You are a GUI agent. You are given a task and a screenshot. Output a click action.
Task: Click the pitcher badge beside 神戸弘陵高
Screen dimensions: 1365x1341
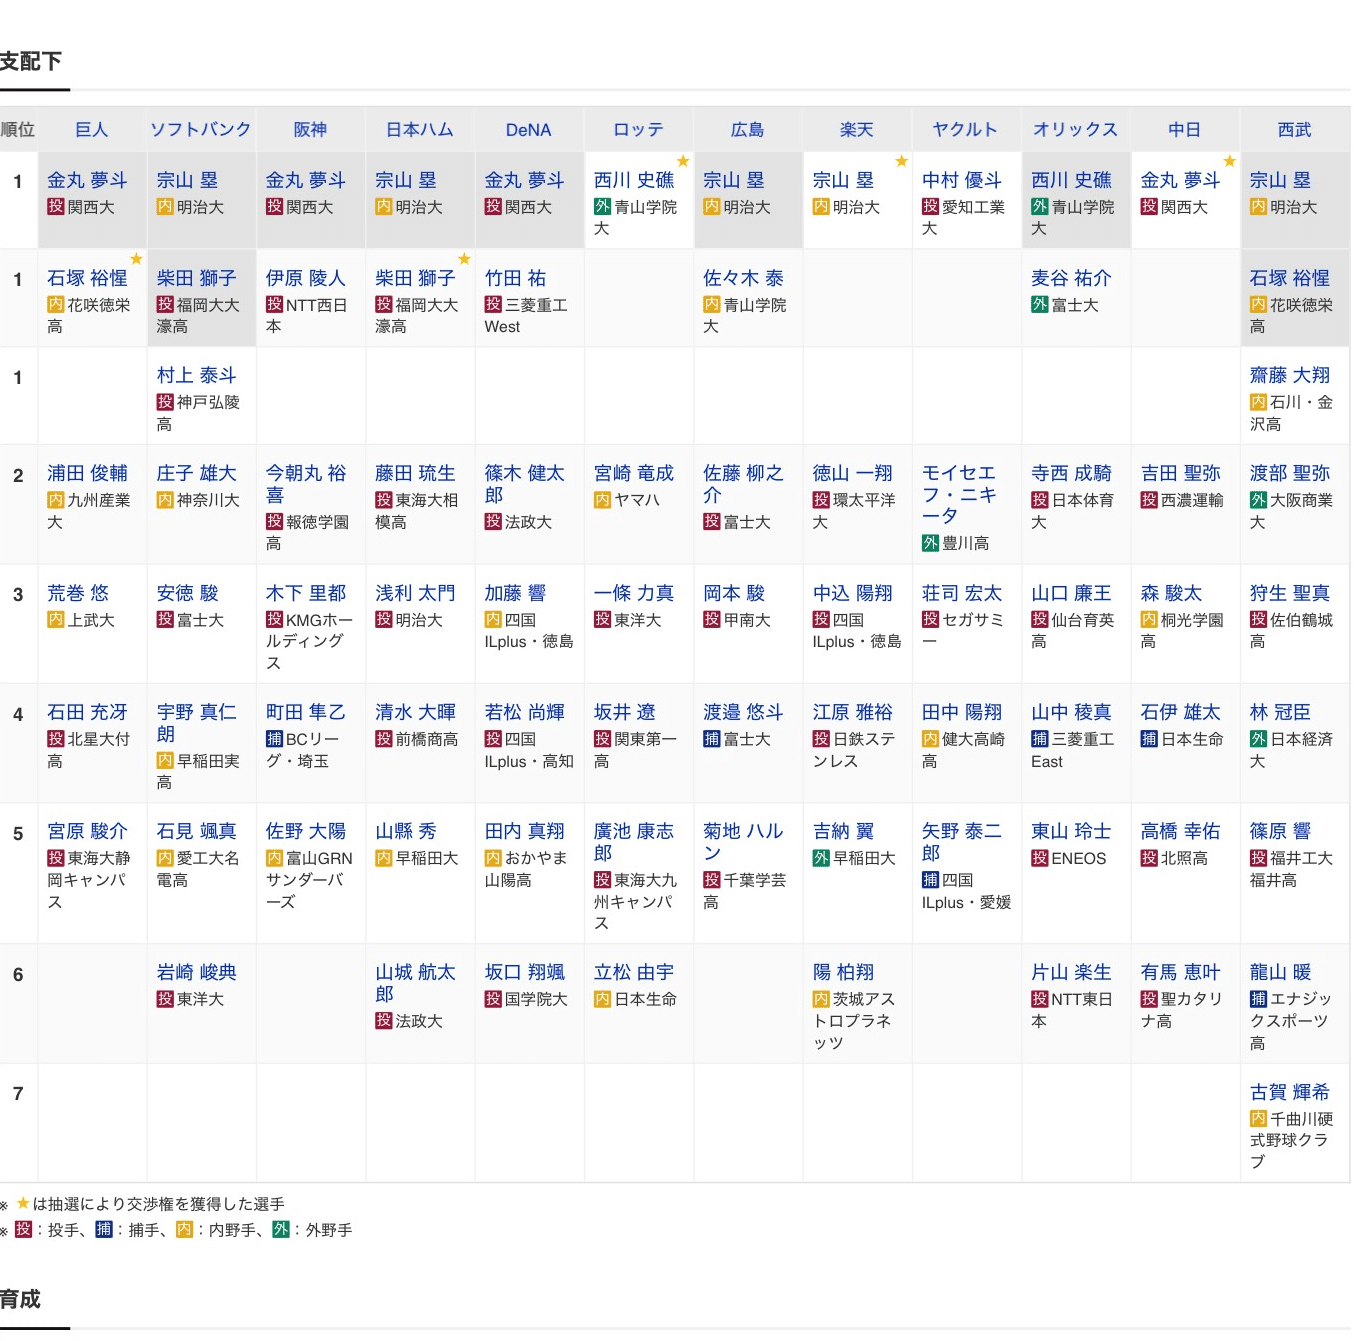pos(165,402)
